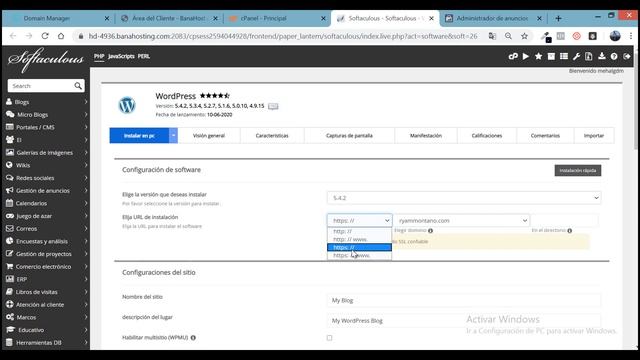The image size is (640, 360).
Task: Switch to Características tab
Action: click(x=272, y=136)
